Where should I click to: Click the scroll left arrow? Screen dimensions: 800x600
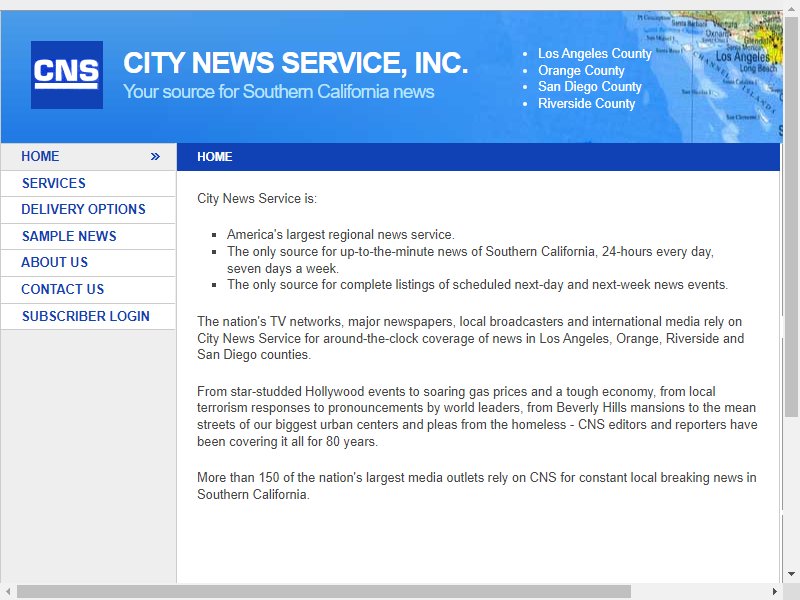(8, 592)
